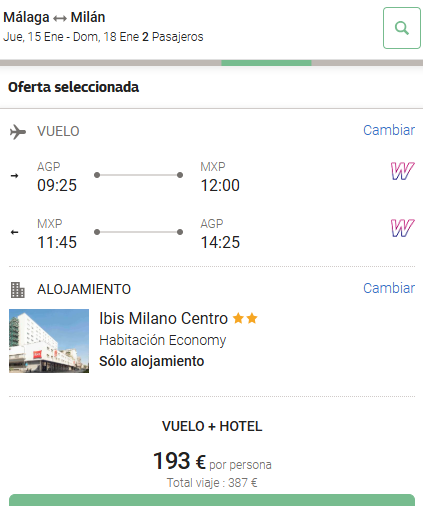Click the return flight left arrow icon
This screenshot has height=506, width=423.
[x=14, y=232]
